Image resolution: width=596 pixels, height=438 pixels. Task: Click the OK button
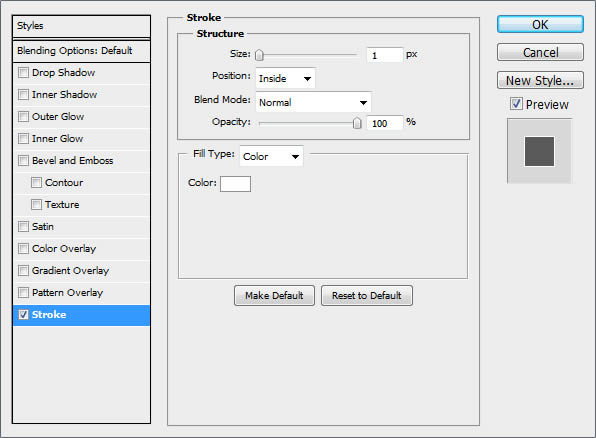[540, 24]
